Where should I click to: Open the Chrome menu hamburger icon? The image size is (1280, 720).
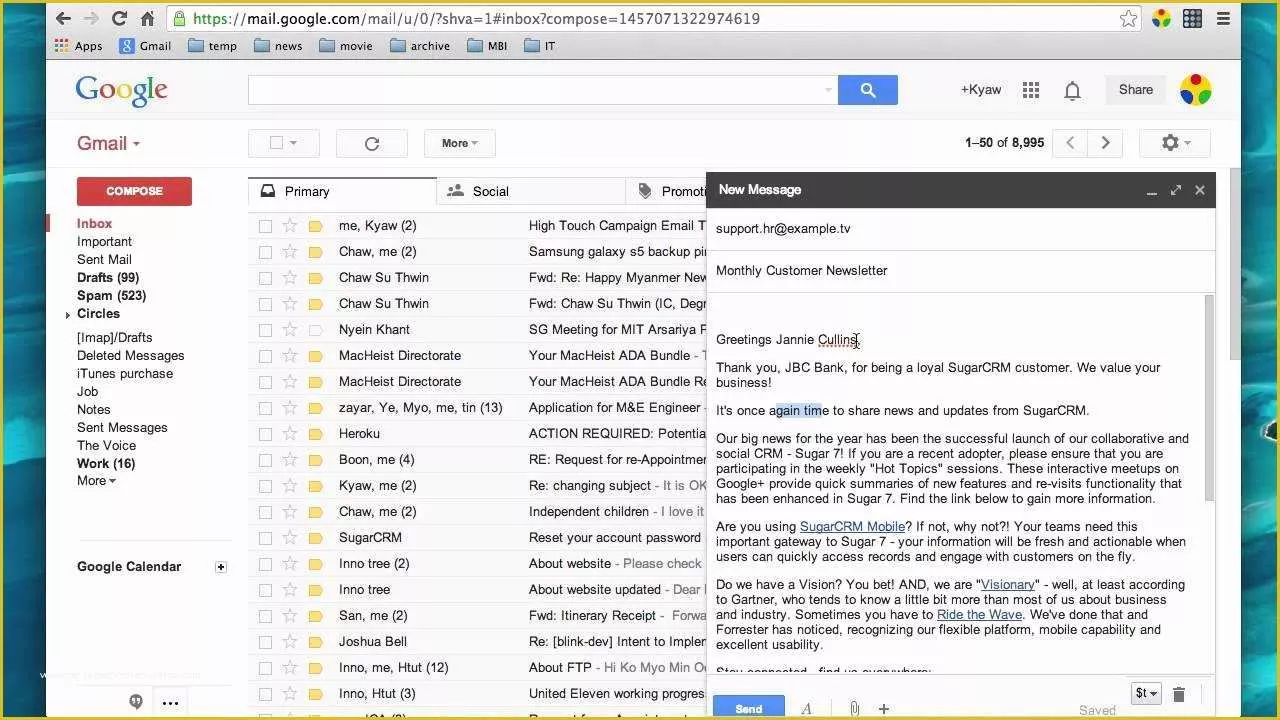coord(1223,18)
